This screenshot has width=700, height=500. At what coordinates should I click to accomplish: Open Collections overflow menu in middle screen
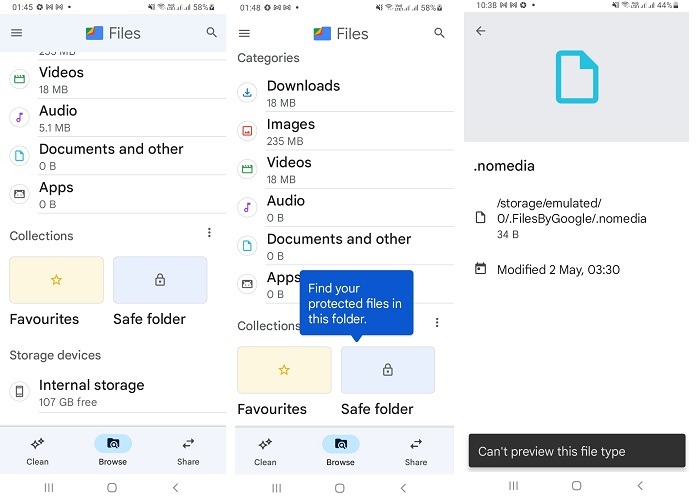[437, 323]
